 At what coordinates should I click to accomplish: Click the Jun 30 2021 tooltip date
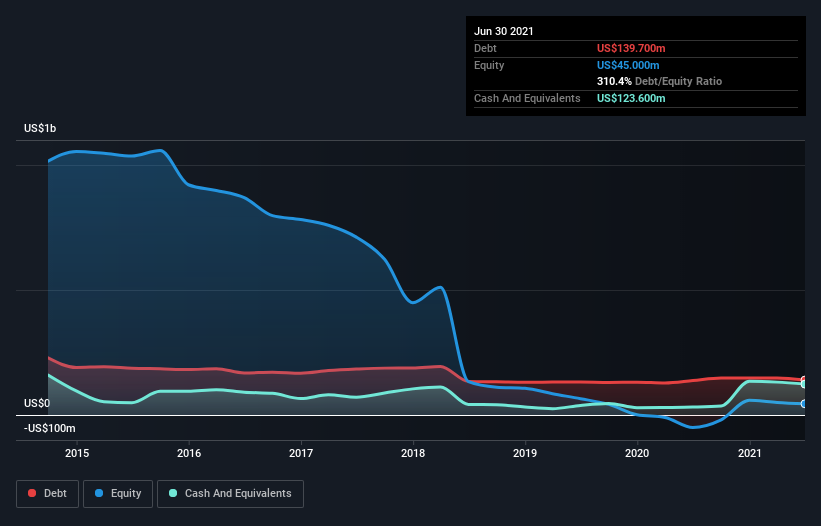coord(504,31)
